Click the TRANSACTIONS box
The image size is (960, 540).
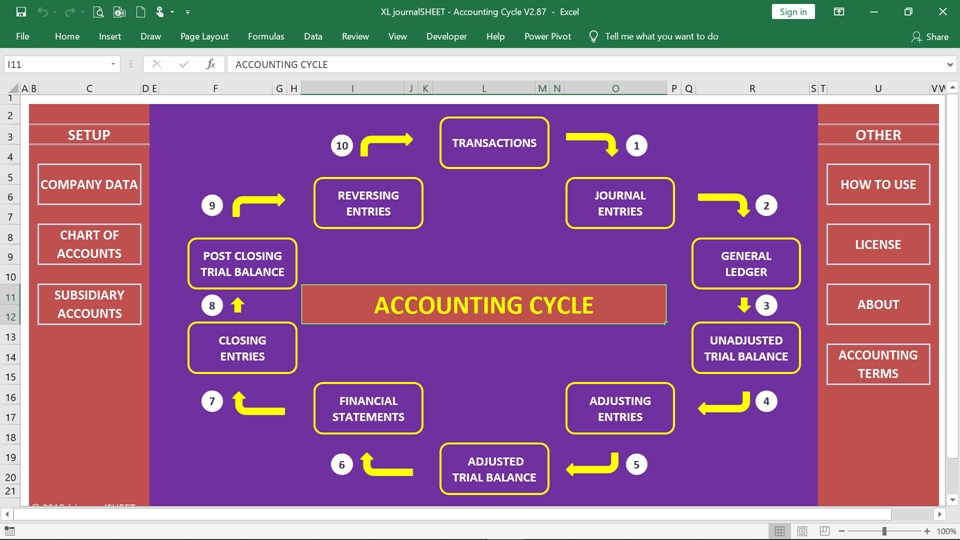494,143
